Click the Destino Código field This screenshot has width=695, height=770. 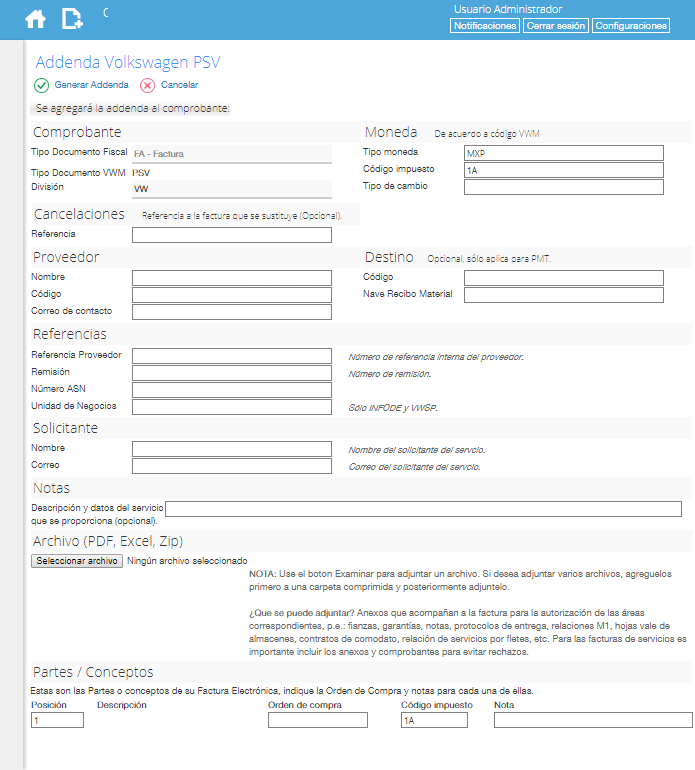click(x=564, y=278)
